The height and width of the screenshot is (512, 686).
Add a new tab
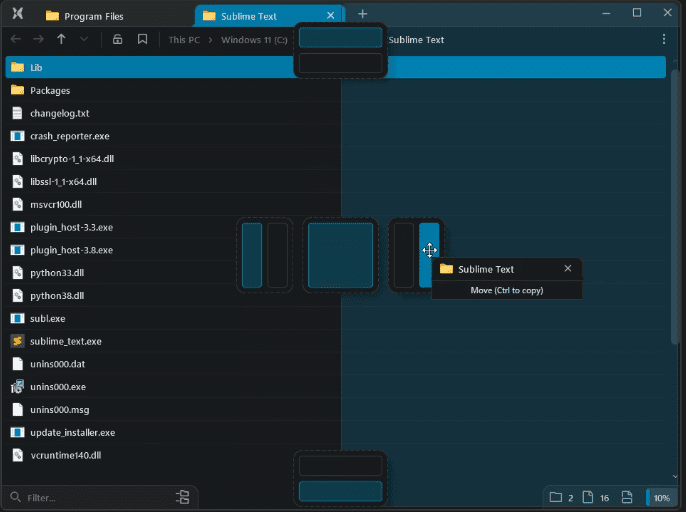pyautogui.click(x=362, y=14)
